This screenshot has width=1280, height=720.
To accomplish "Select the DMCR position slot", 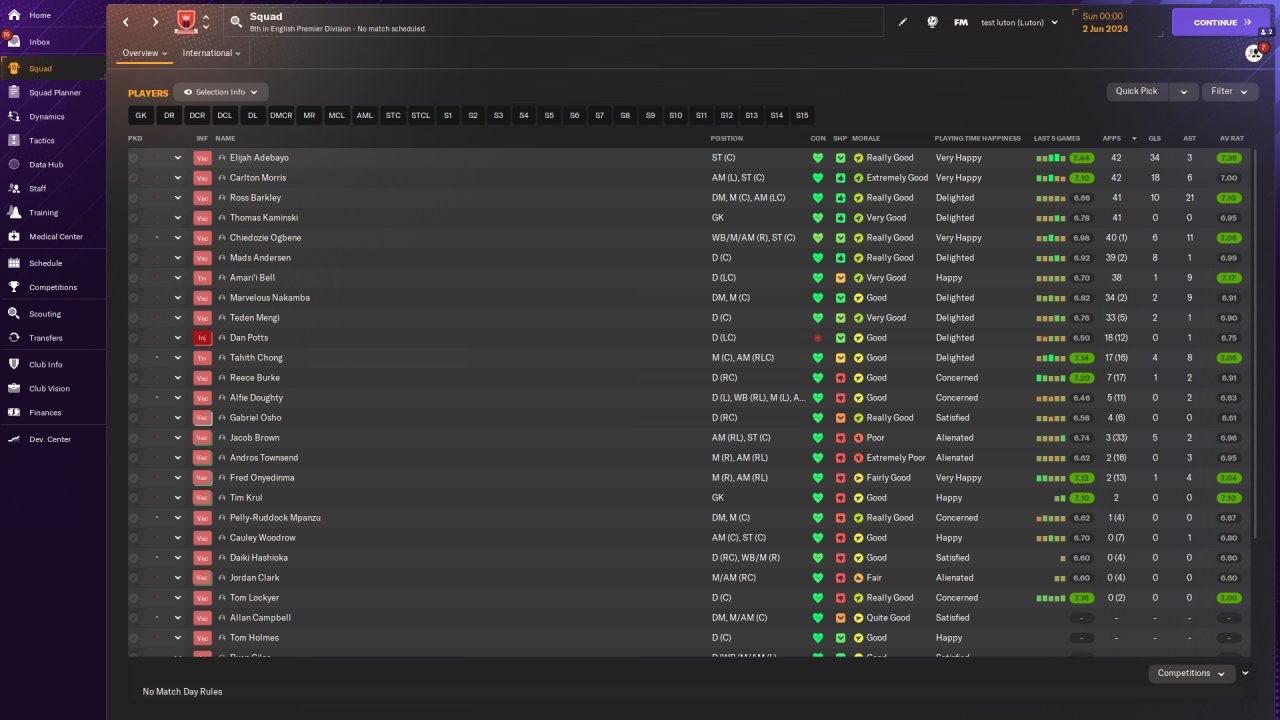I will (281, 115).
